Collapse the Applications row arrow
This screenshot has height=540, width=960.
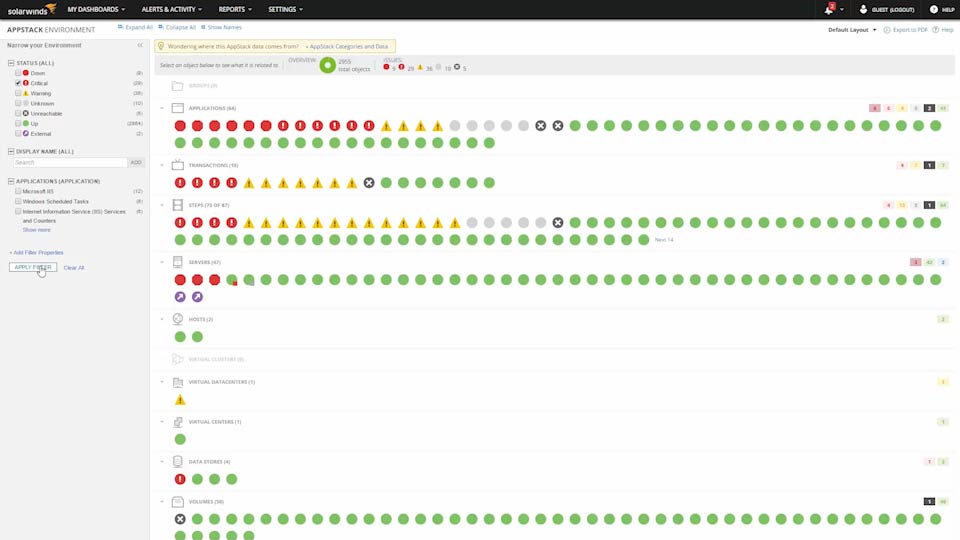[162, 108]
